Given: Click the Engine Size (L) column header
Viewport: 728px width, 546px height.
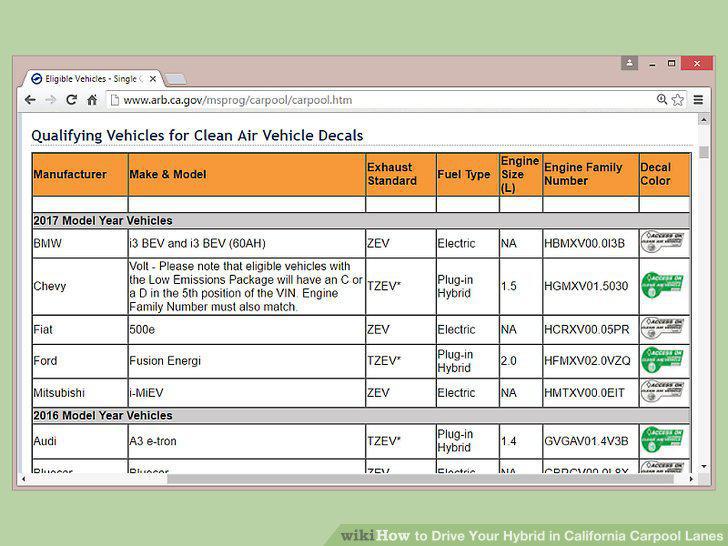Looking at the screenshot, I should click(x=520, y=175).
